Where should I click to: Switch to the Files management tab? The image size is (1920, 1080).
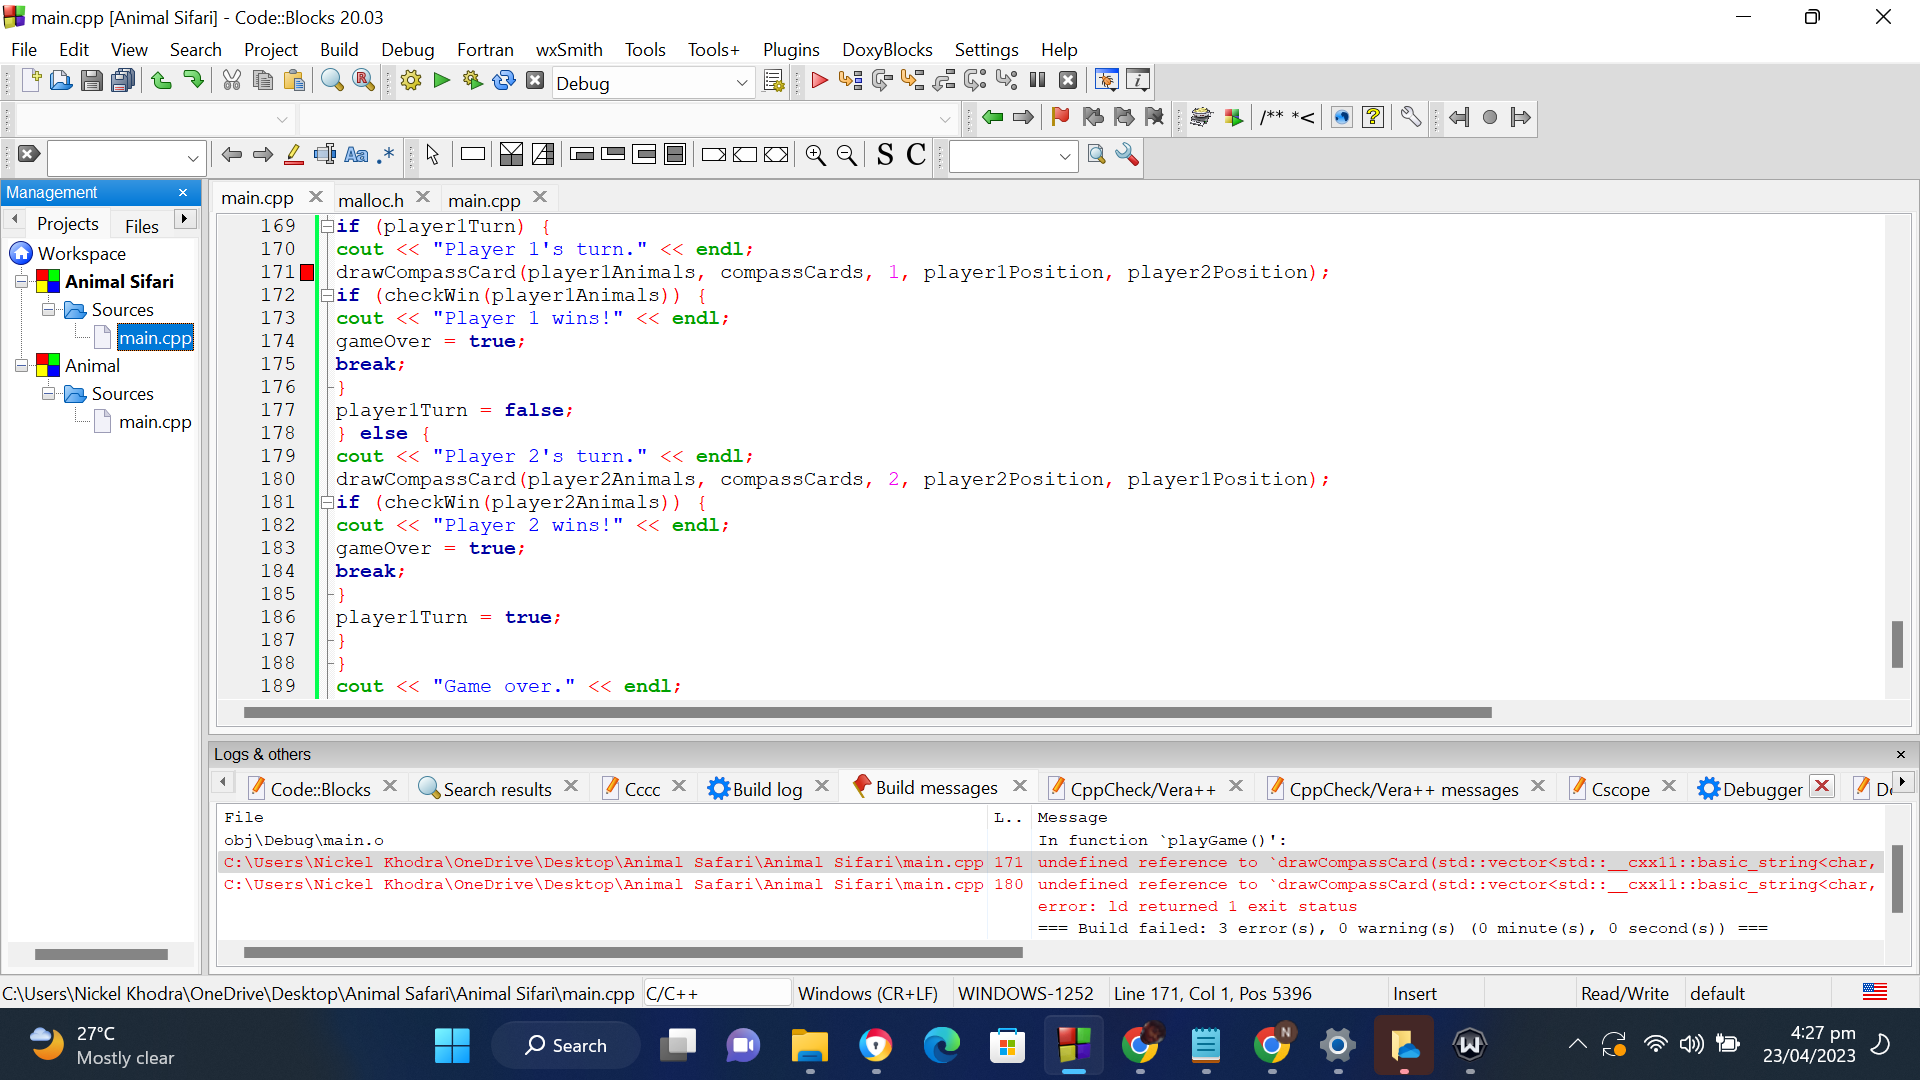(x=141, y=225)
